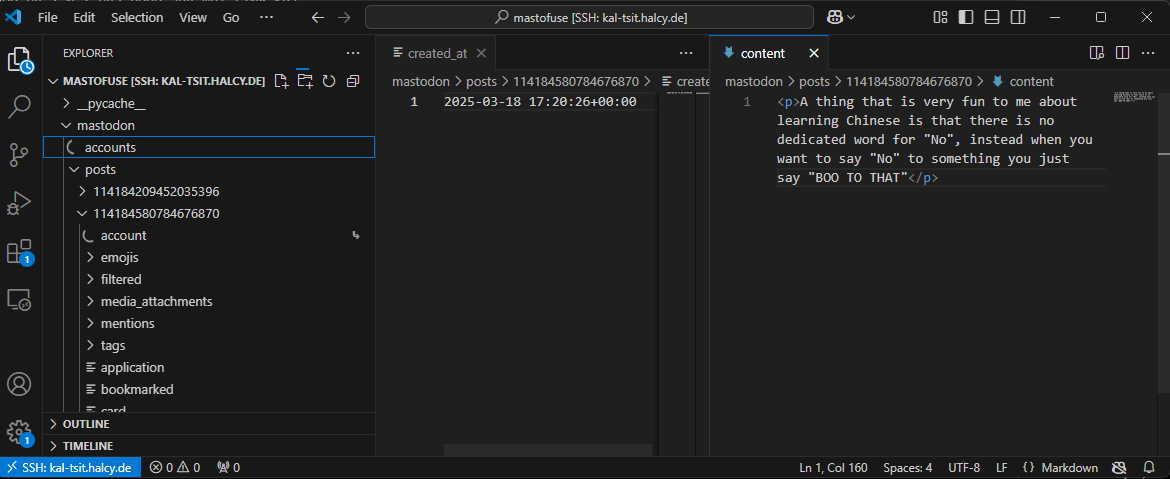Viewport: 1170px width, 479px height.
Task: Switch to the created_at tab
Action: coord(437,54)
